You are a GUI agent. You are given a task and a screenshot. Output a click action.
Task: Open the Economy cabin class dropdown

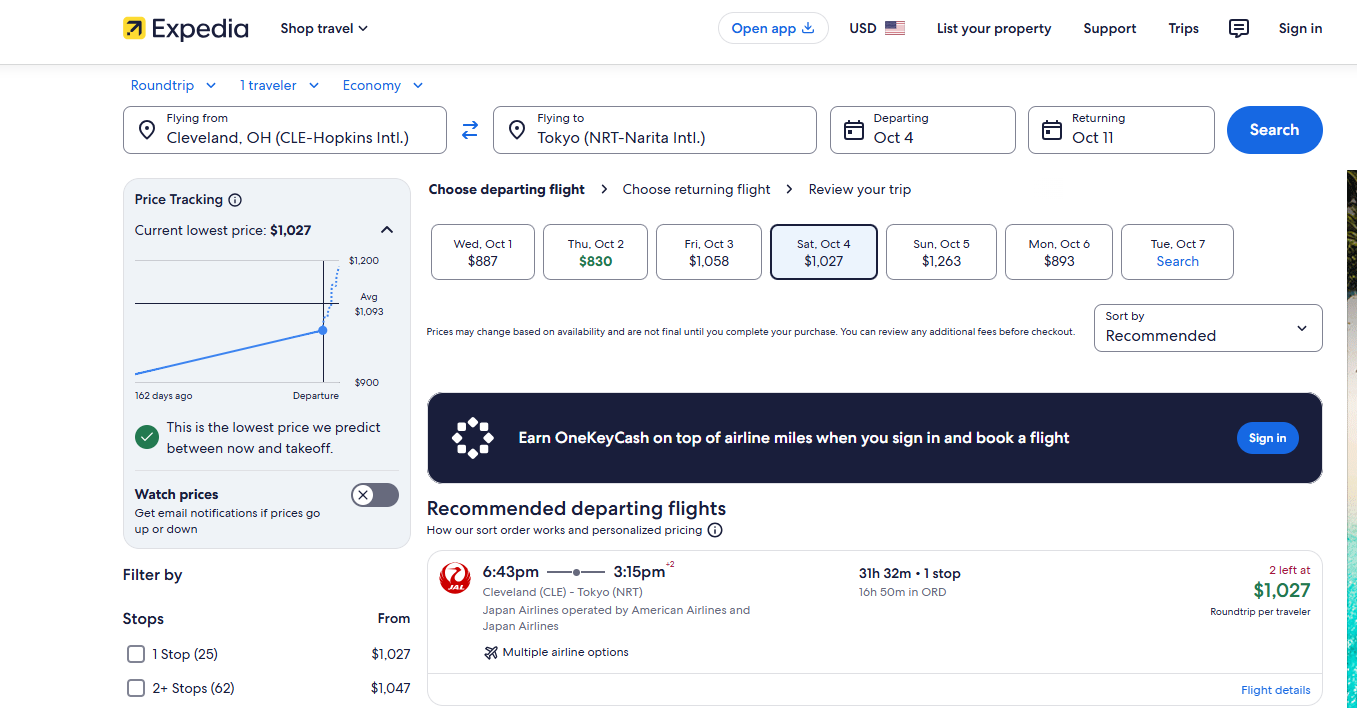click(383, 85)
